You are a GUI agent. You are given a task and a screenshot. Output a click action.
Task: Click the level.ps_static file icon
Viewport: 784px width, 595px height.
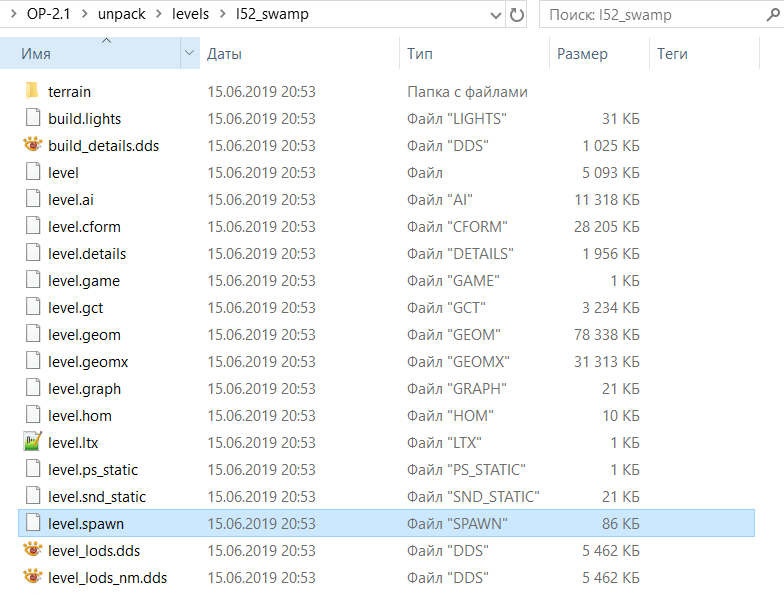[33, 469]
